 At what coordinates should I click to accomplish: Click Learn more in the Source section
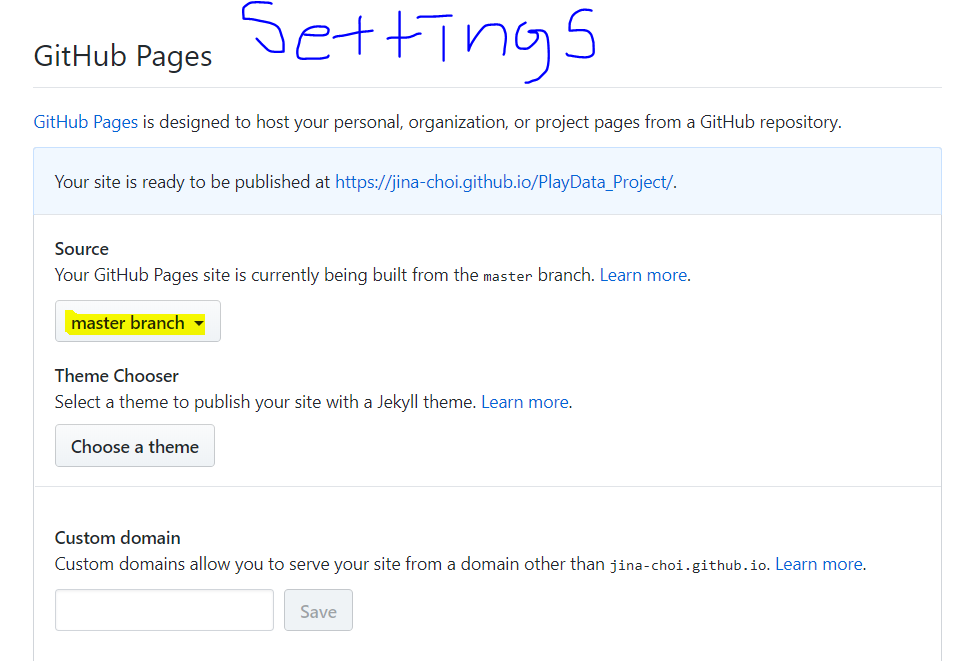pyautogui.click(x=643, y=275)
